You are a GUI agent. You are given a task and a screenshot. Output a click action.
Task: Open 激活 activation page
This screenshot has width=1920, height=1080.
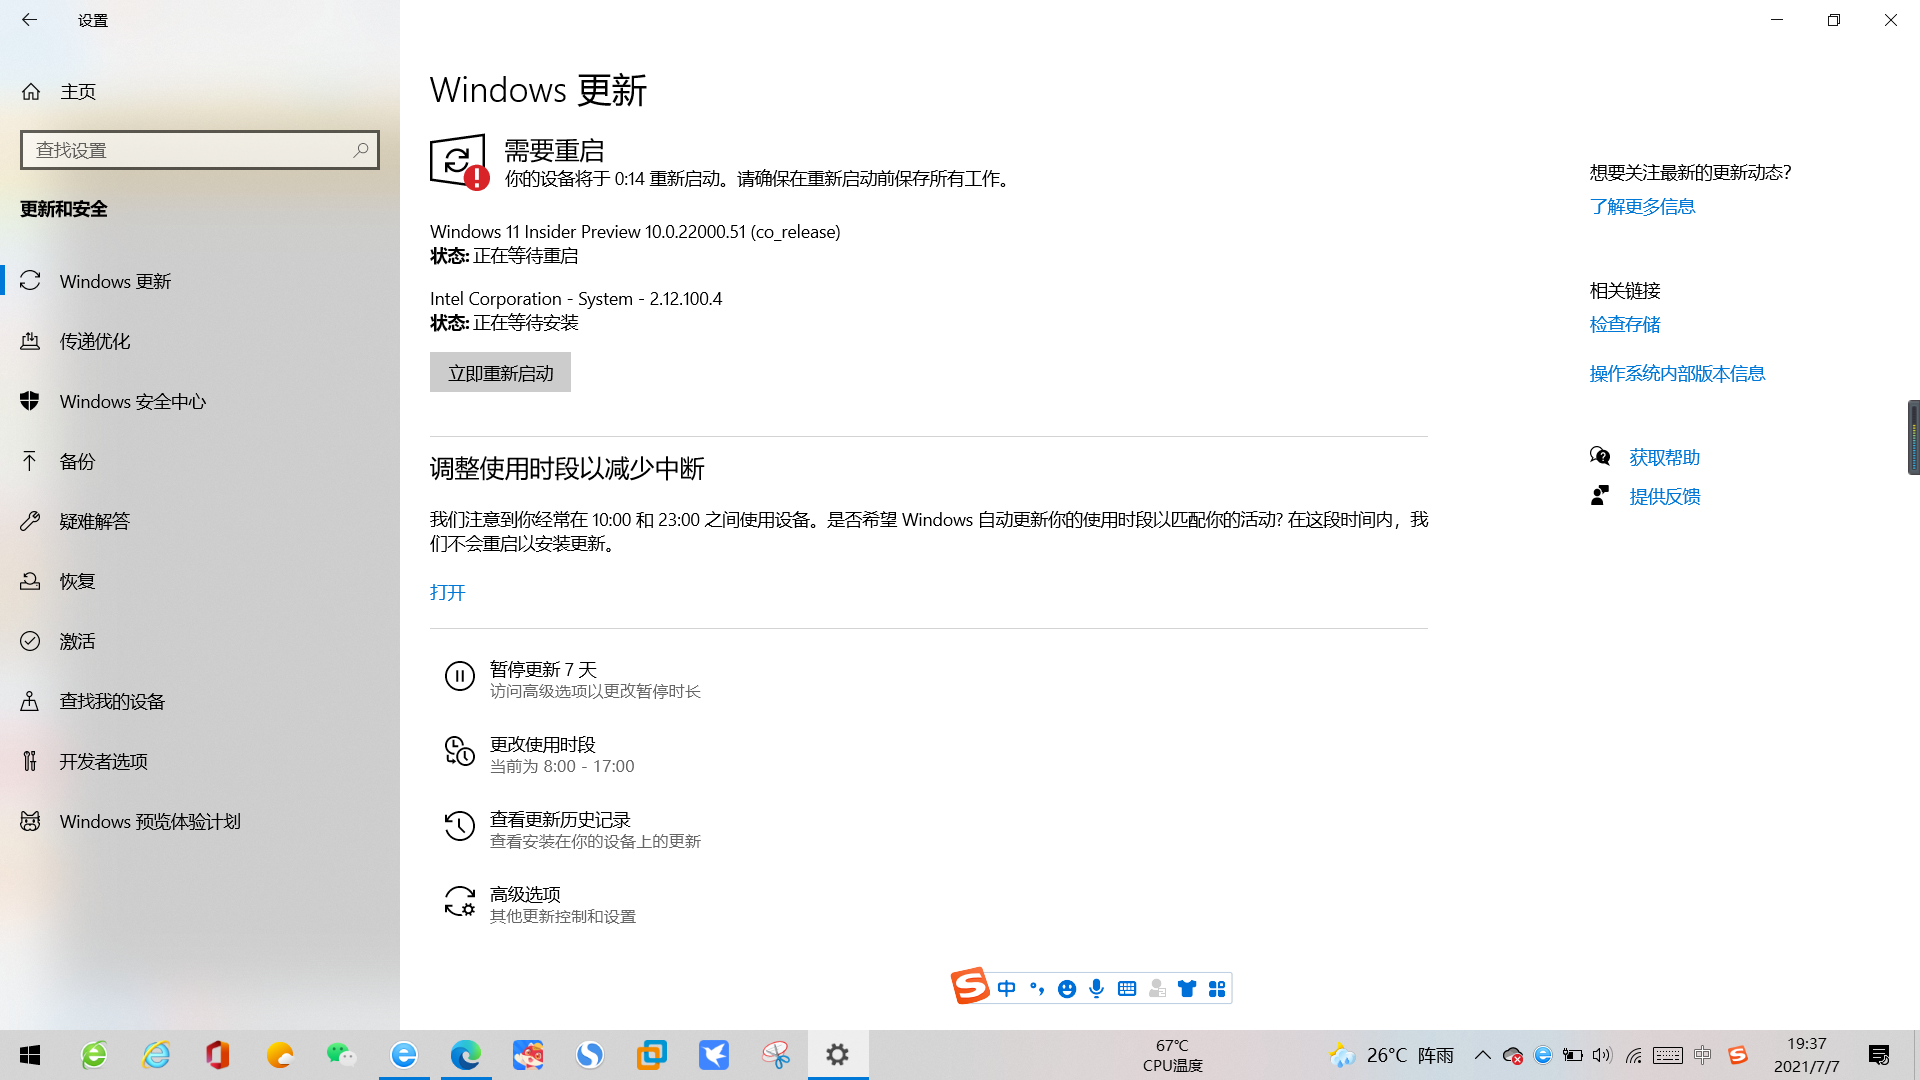coord(200,641)
